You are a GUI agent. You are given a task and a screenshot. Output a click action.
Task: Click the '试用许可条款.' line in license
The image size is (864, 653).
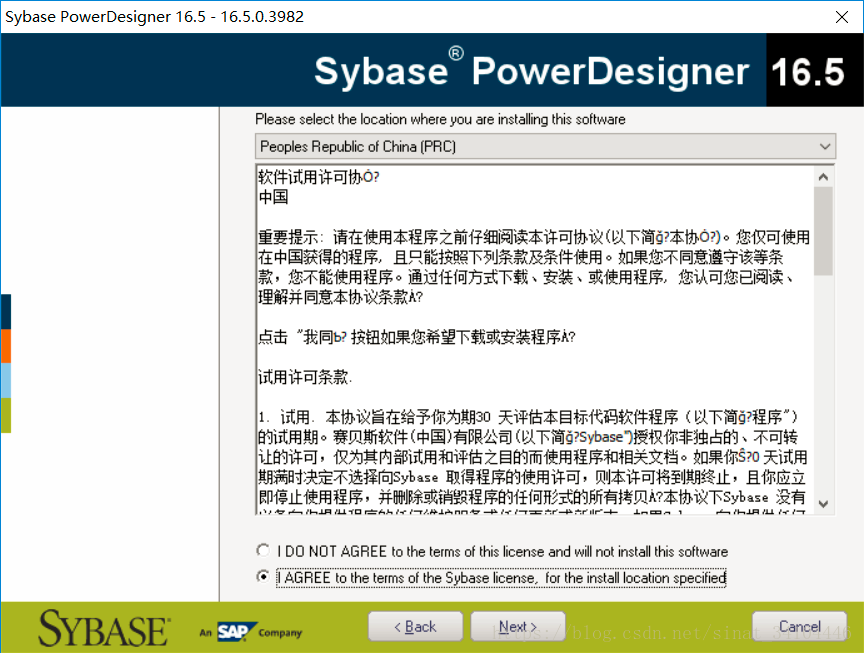coord(305,377)
